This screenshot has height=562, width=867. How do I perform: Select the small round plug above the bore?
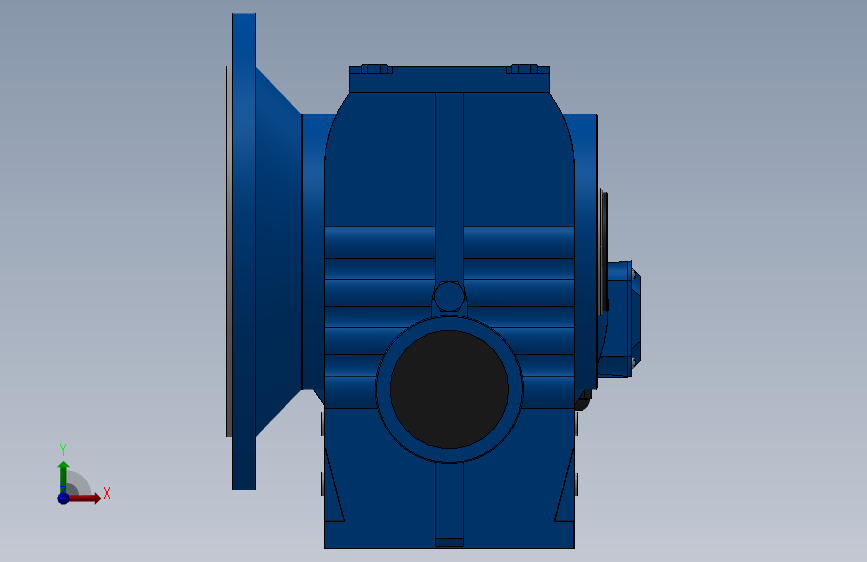pos(449,296)
